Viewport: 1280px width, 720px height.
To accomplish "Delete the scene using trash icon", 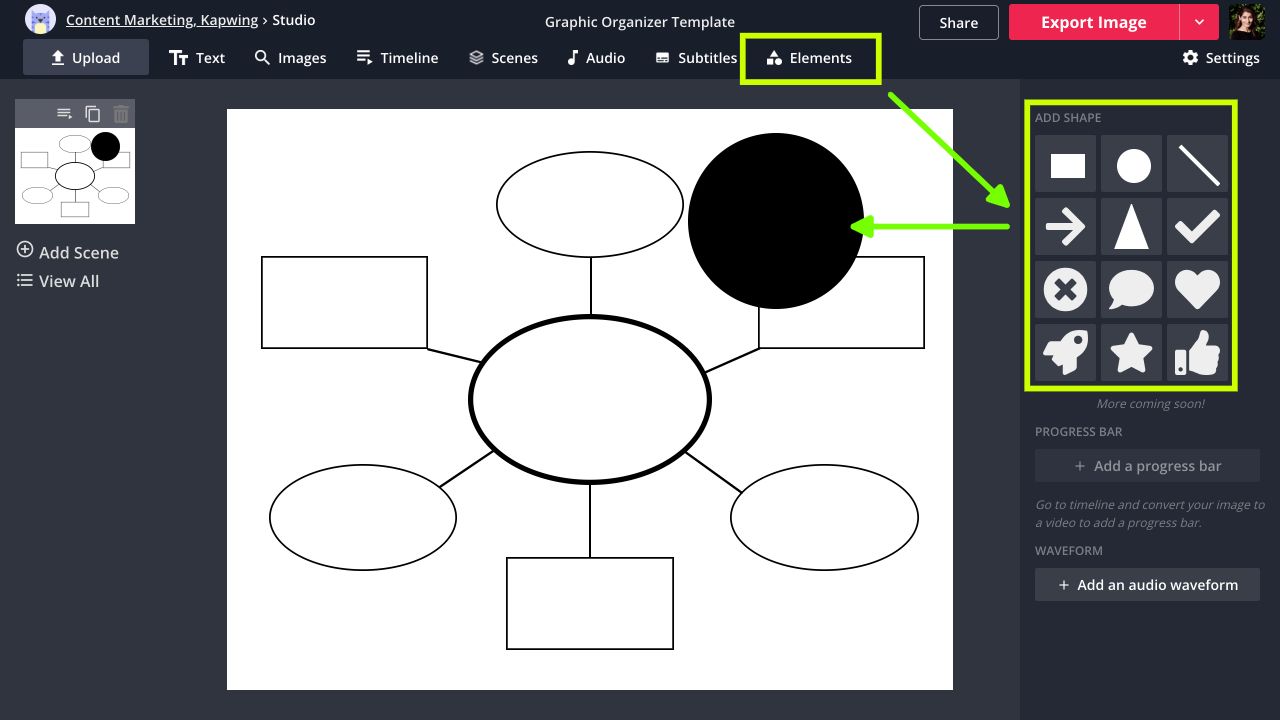I will (x=121, y=114).
